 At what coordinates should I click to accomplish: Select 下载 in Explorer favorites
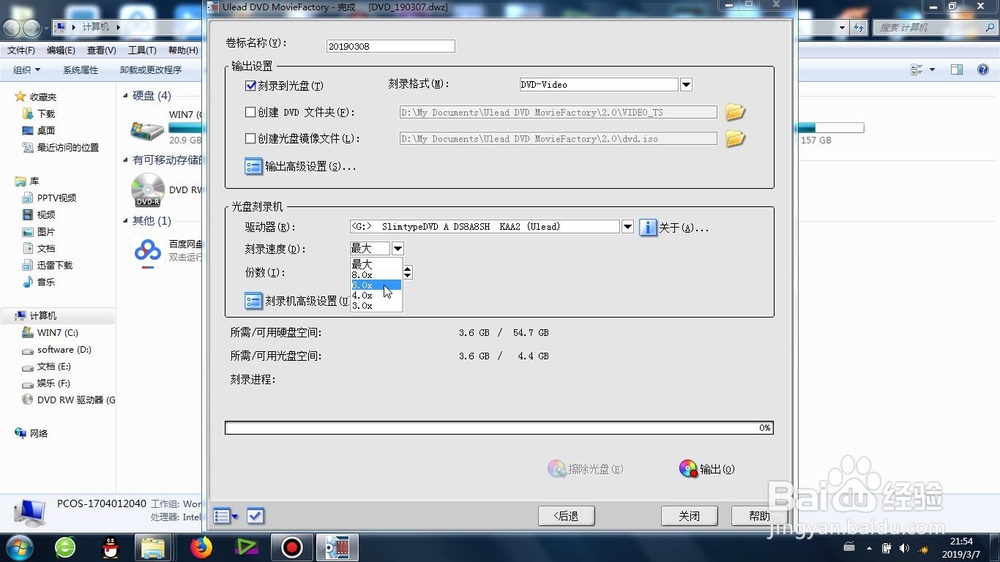46,114
